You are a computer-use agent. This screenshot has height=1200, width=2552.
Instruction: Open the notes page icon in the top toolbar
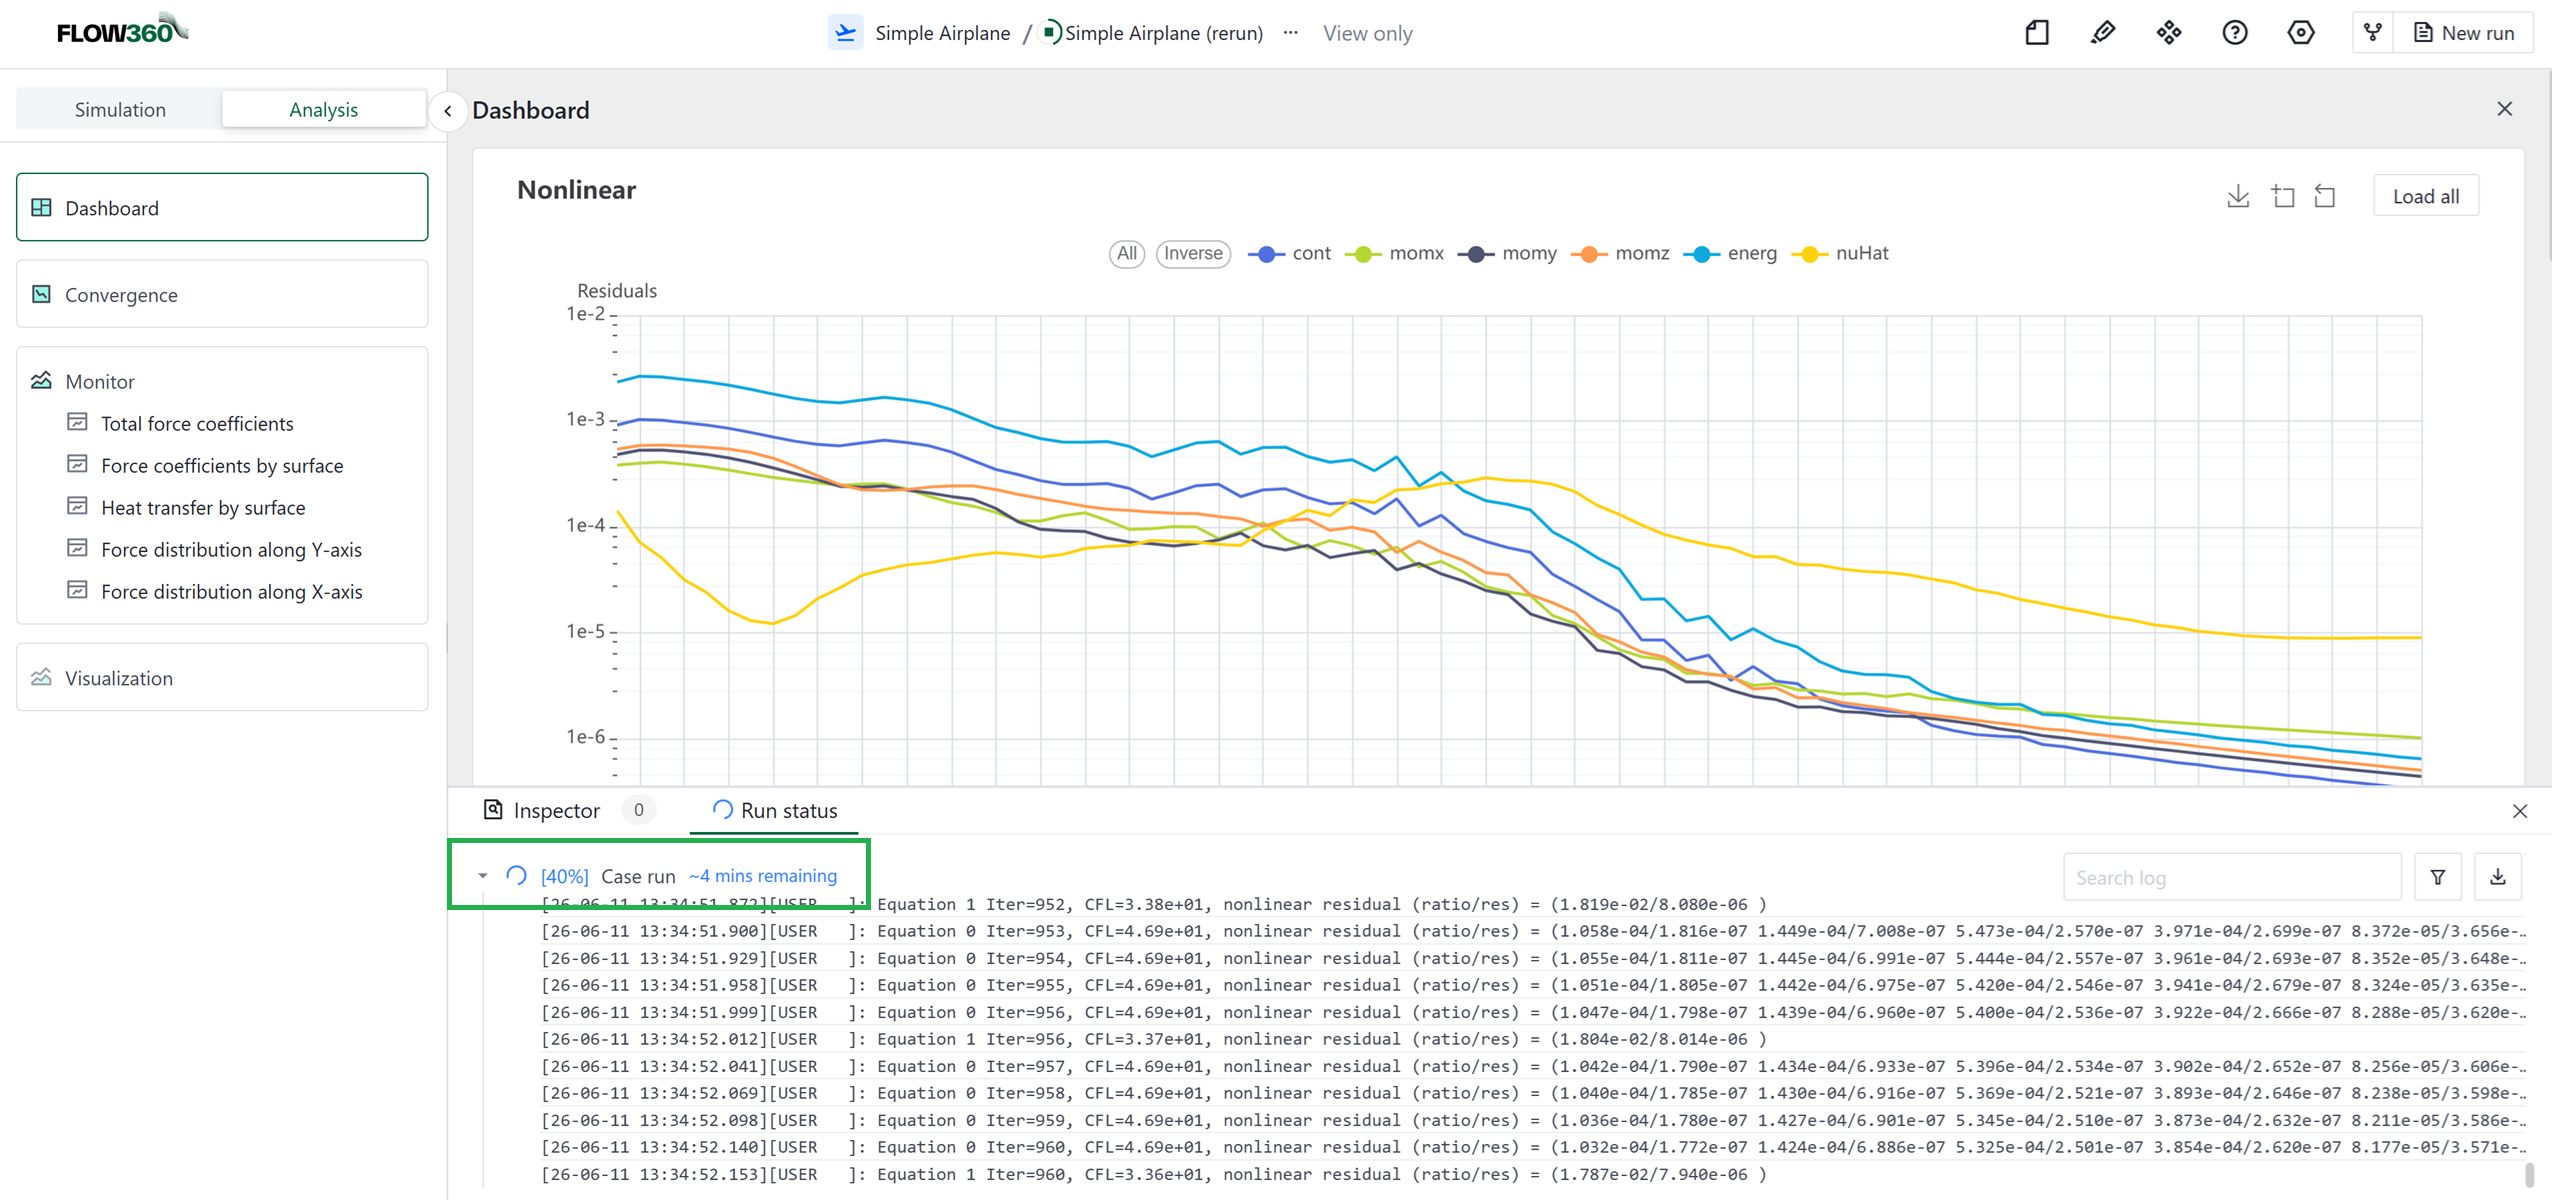[2037, 33]
